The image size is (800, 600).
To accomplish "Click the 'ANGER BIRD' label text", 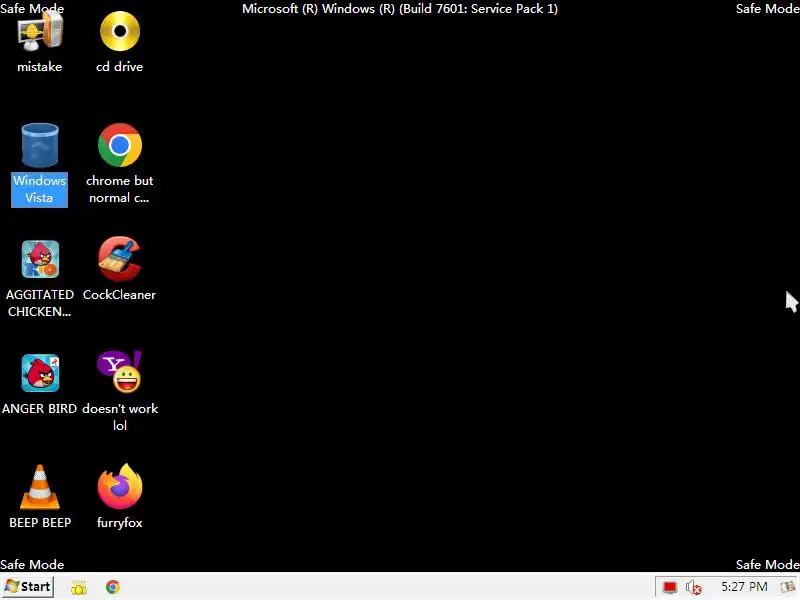I will coord(39,409).
